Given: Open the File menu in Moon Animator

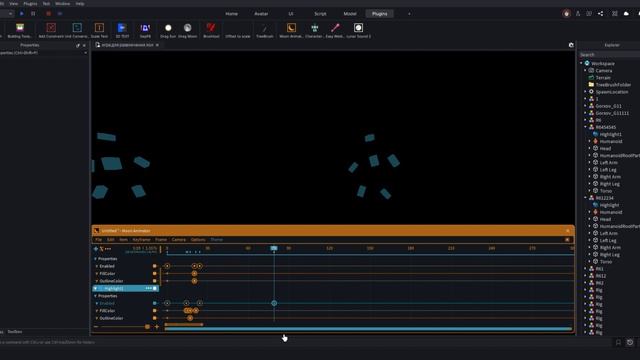Looking at the screenshot, I should pos(98,240).
